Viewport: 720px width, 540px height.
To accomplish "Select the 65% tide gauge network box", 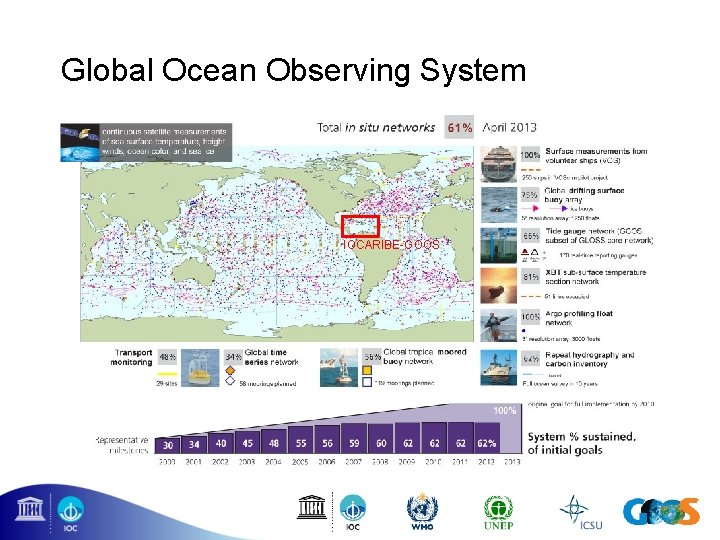I will 530,236.
